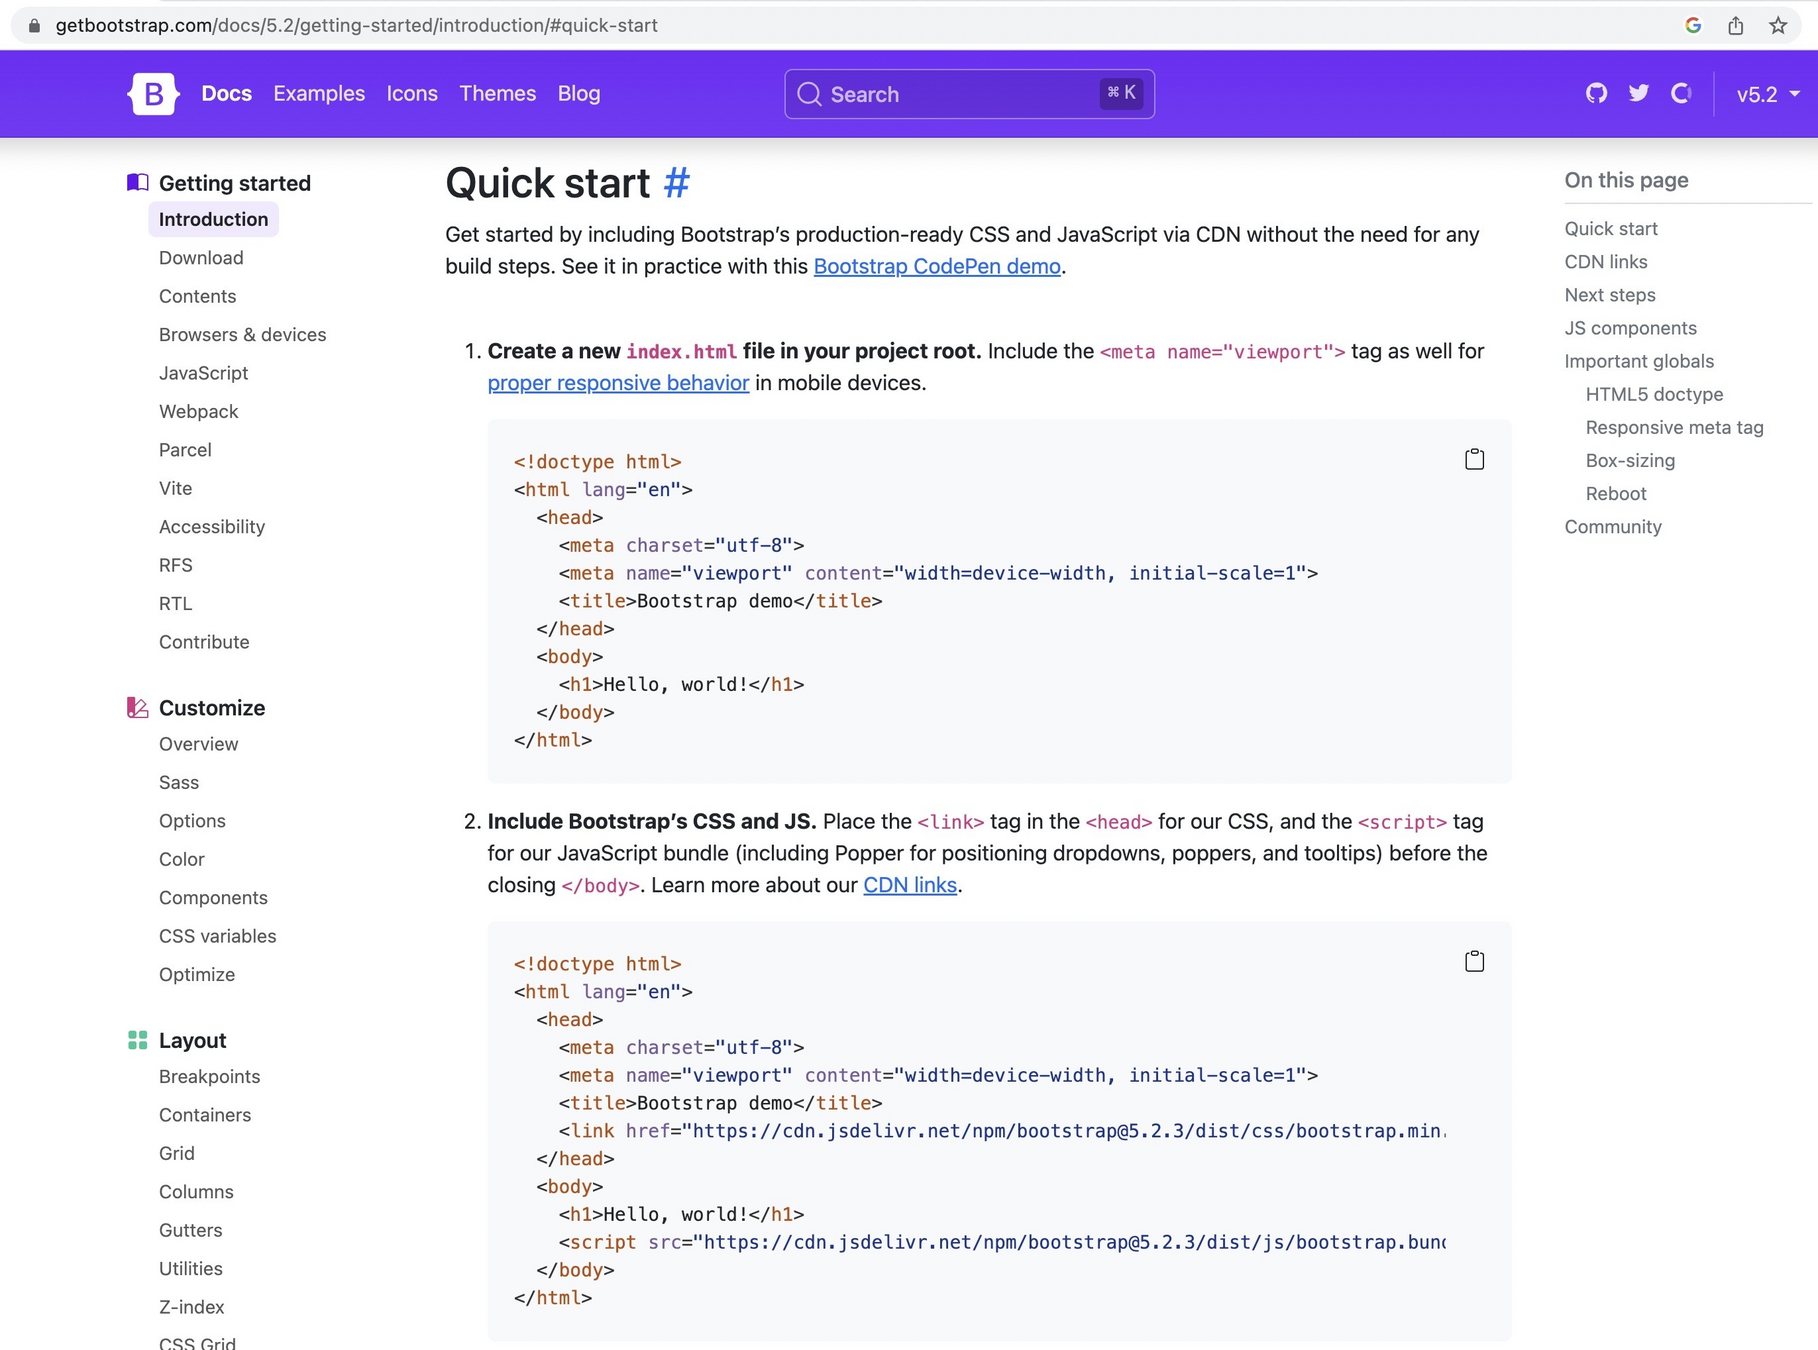Open Components under Customize
Image resolution: width=1818 pixels, height=1350 pixels.
[213, 898]
